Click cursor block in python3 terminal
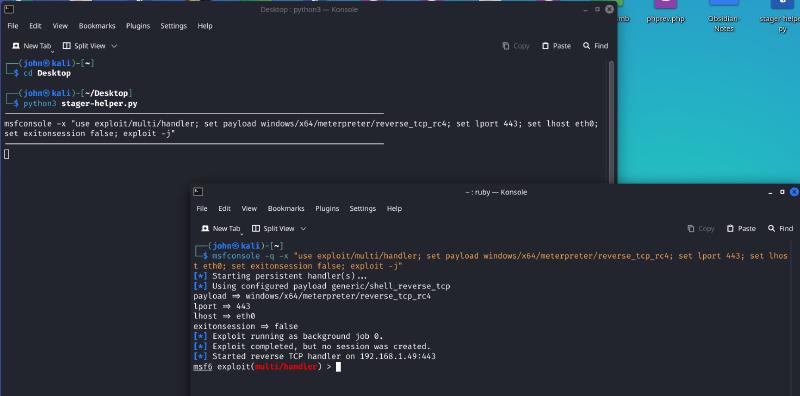Screen dimensions: 800x396 pos(7,154)
